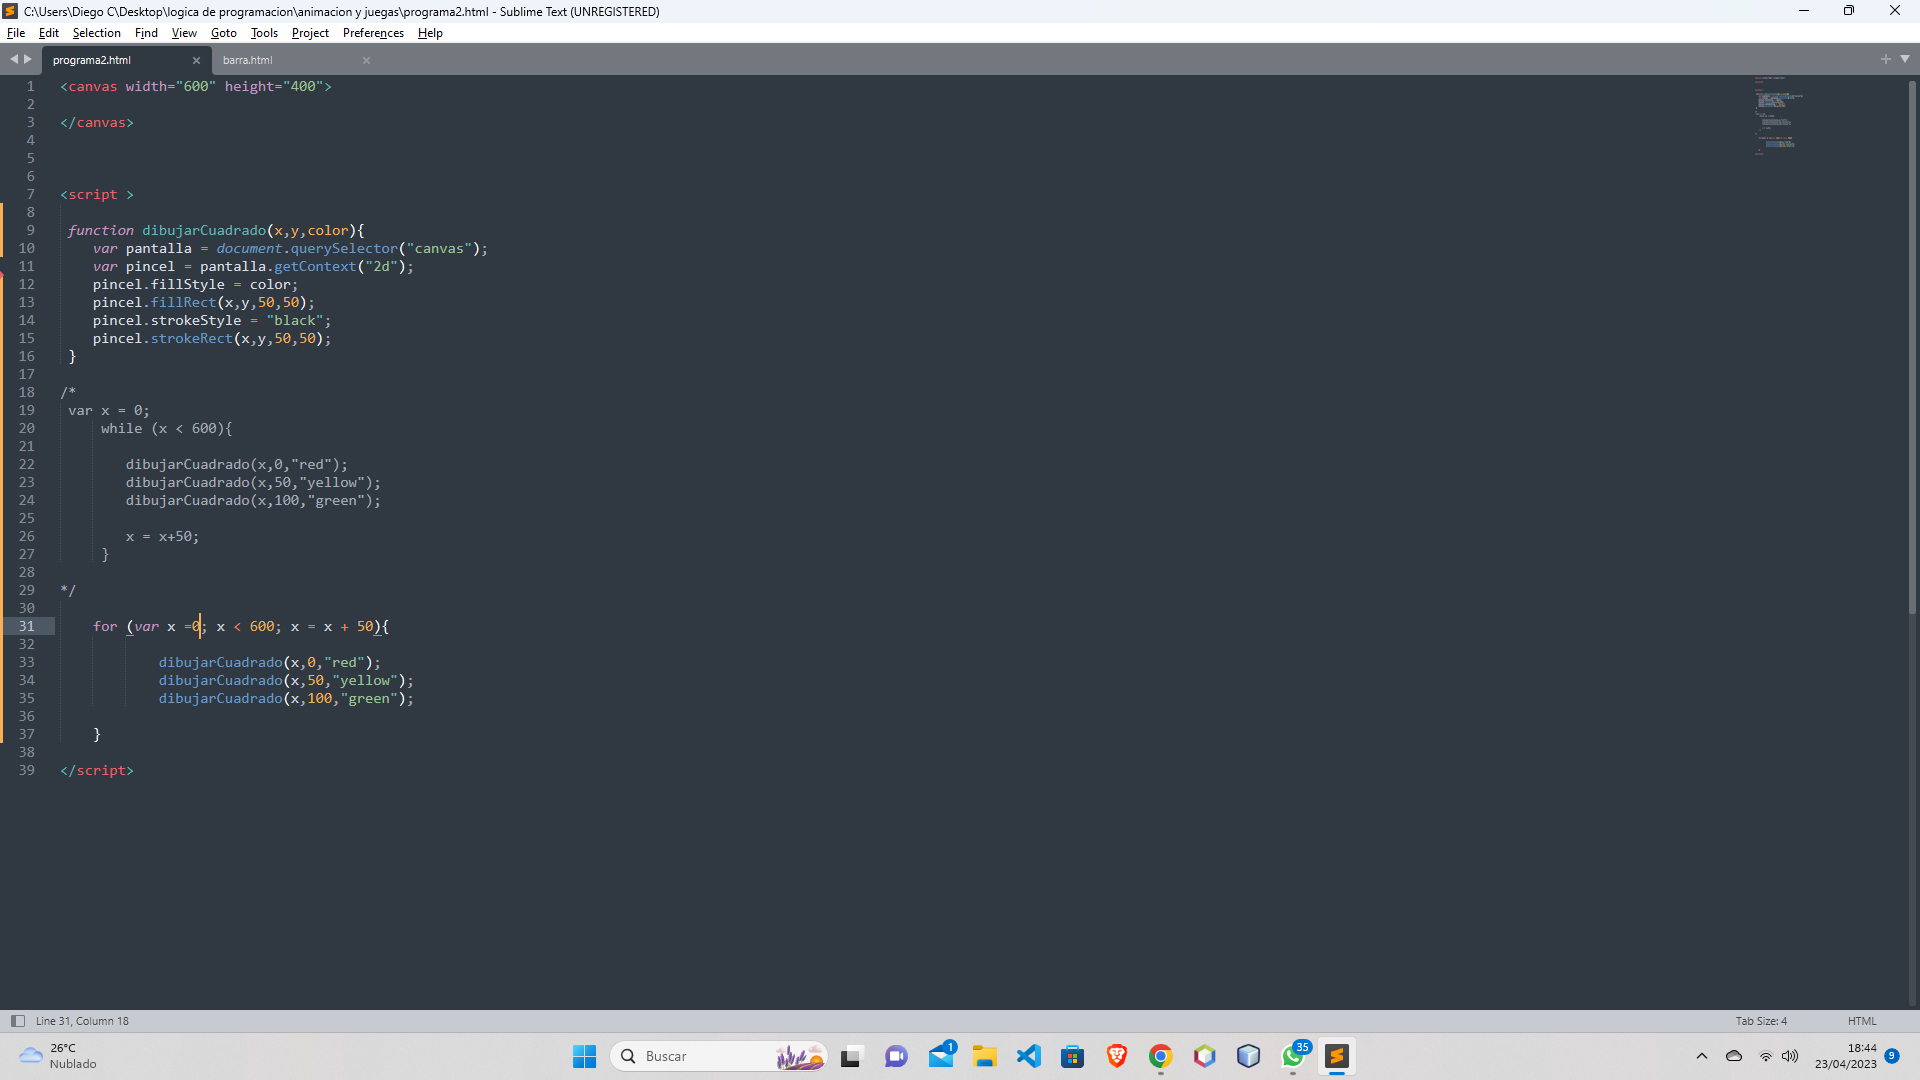This screenshot has height=1080, width=1920.
Task: Click line number 9 in gutter
Action: coord(30,230)
